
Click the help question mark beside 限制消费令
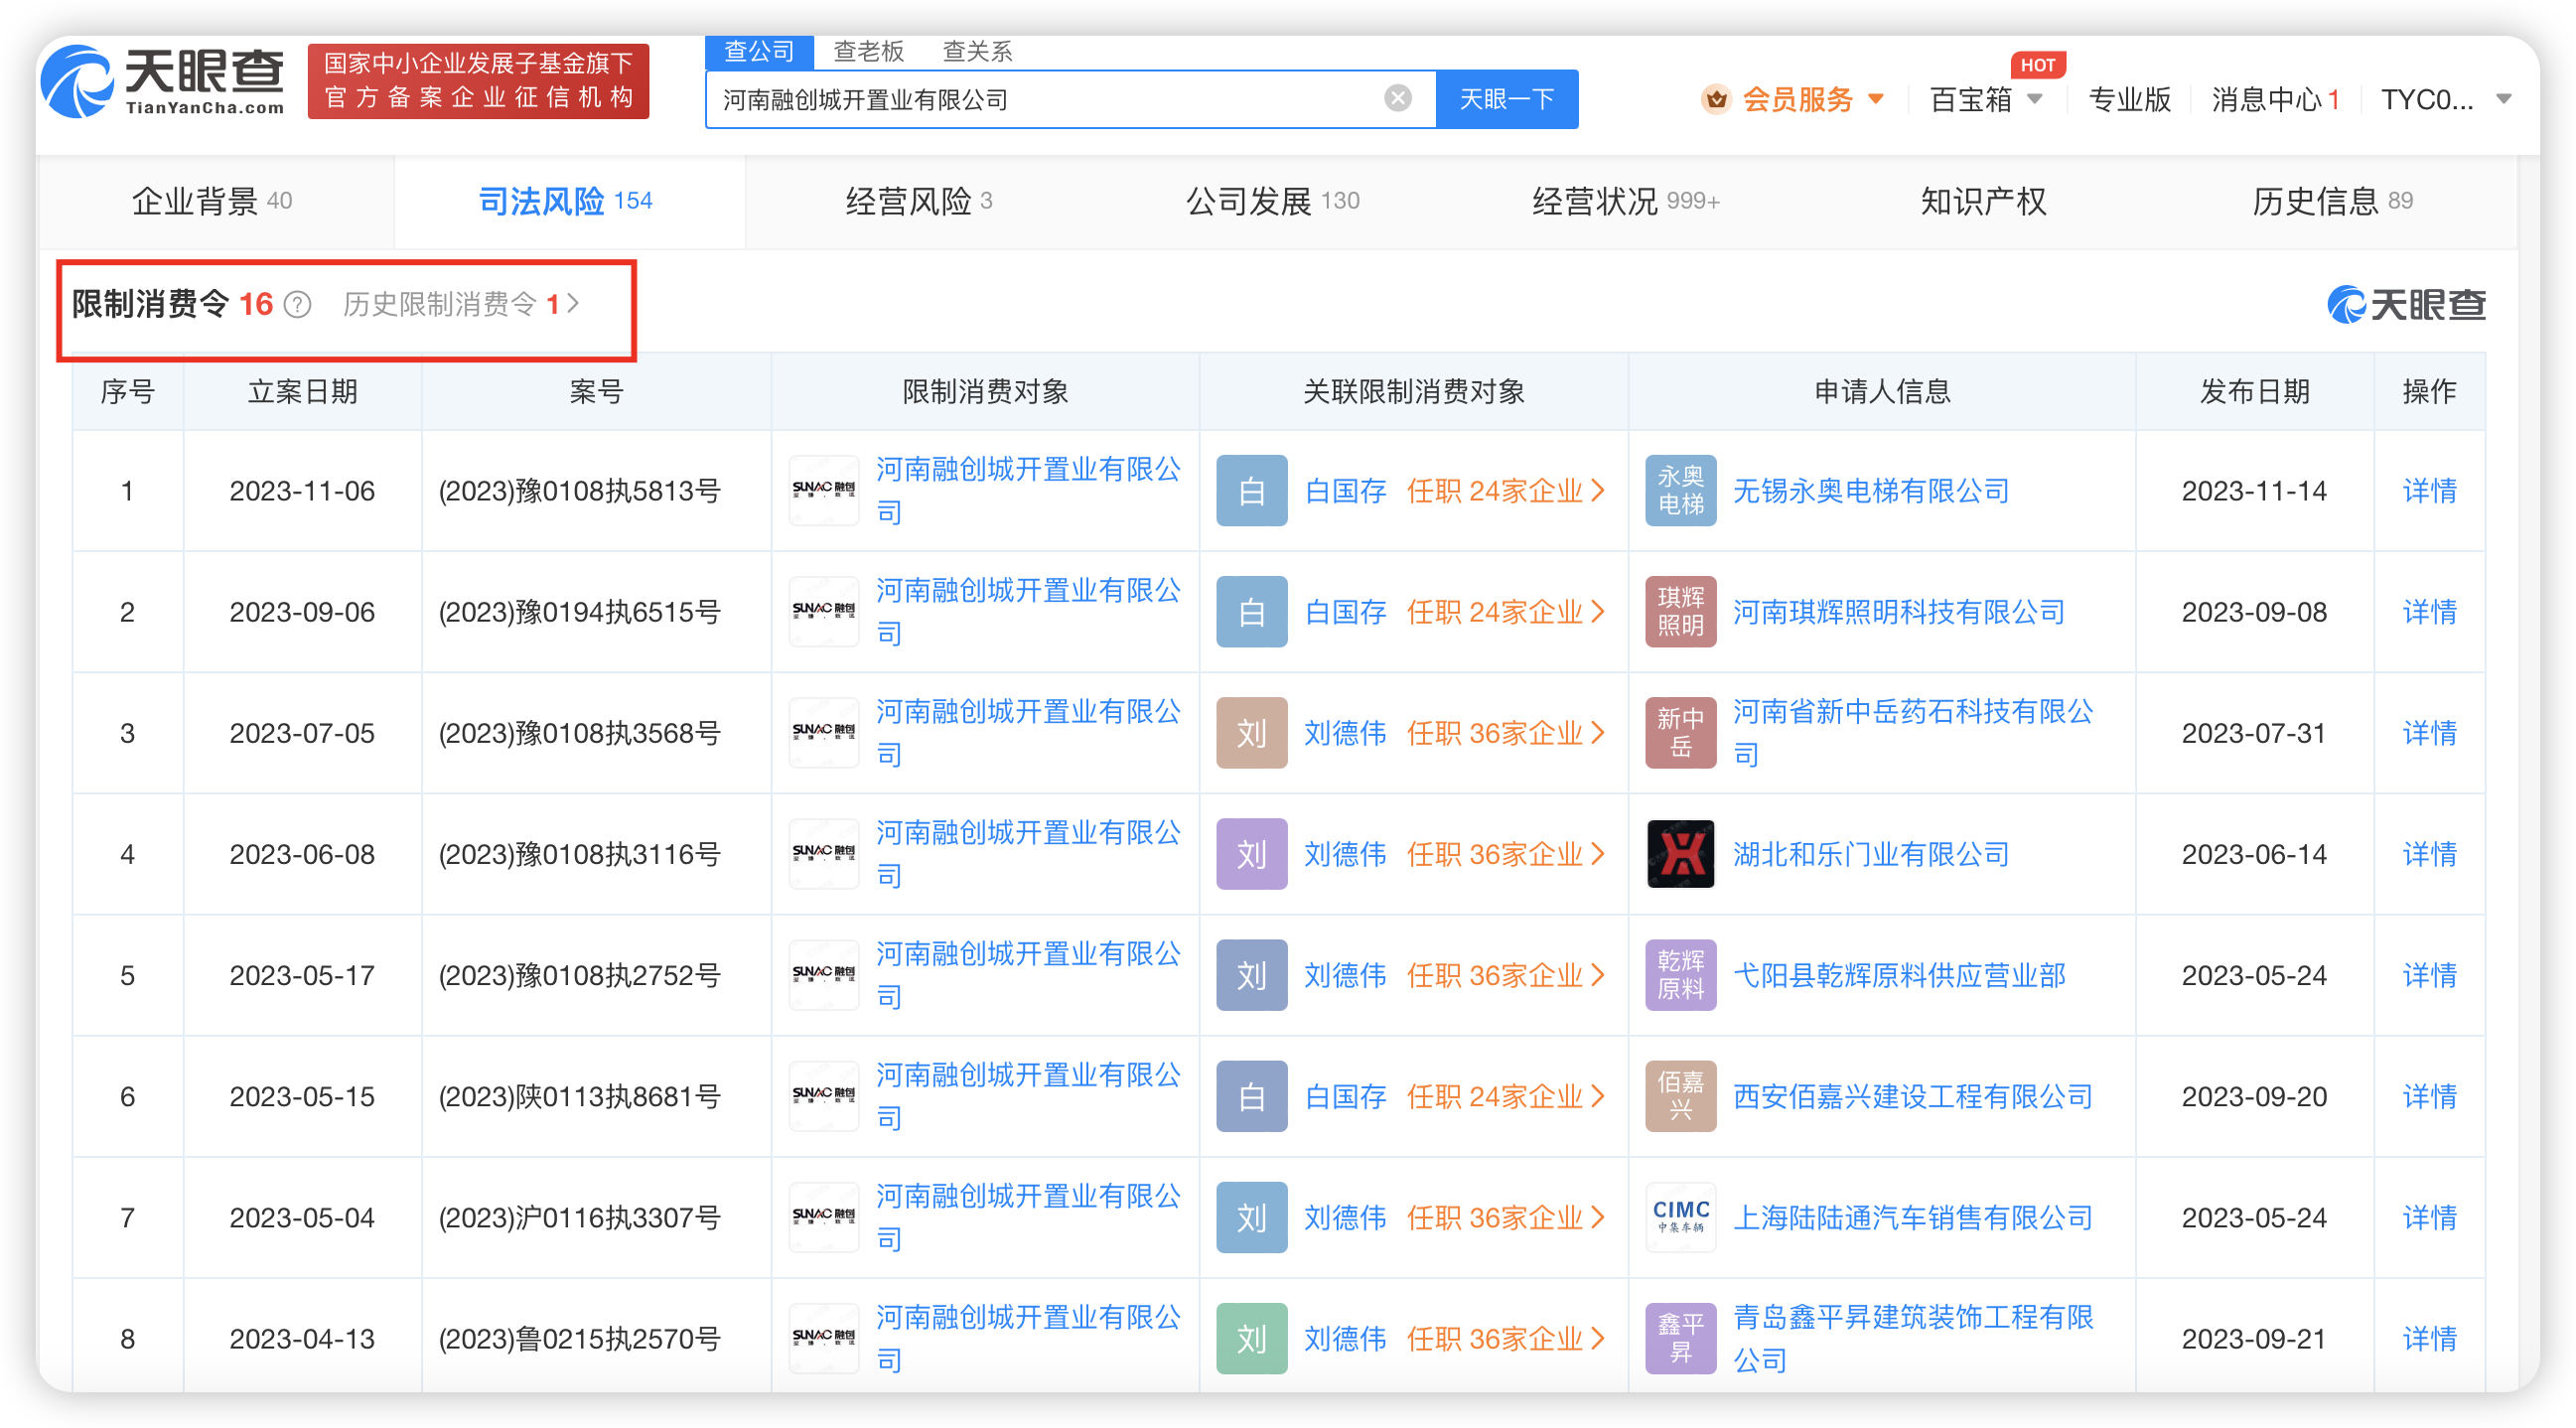pos(297,304)
